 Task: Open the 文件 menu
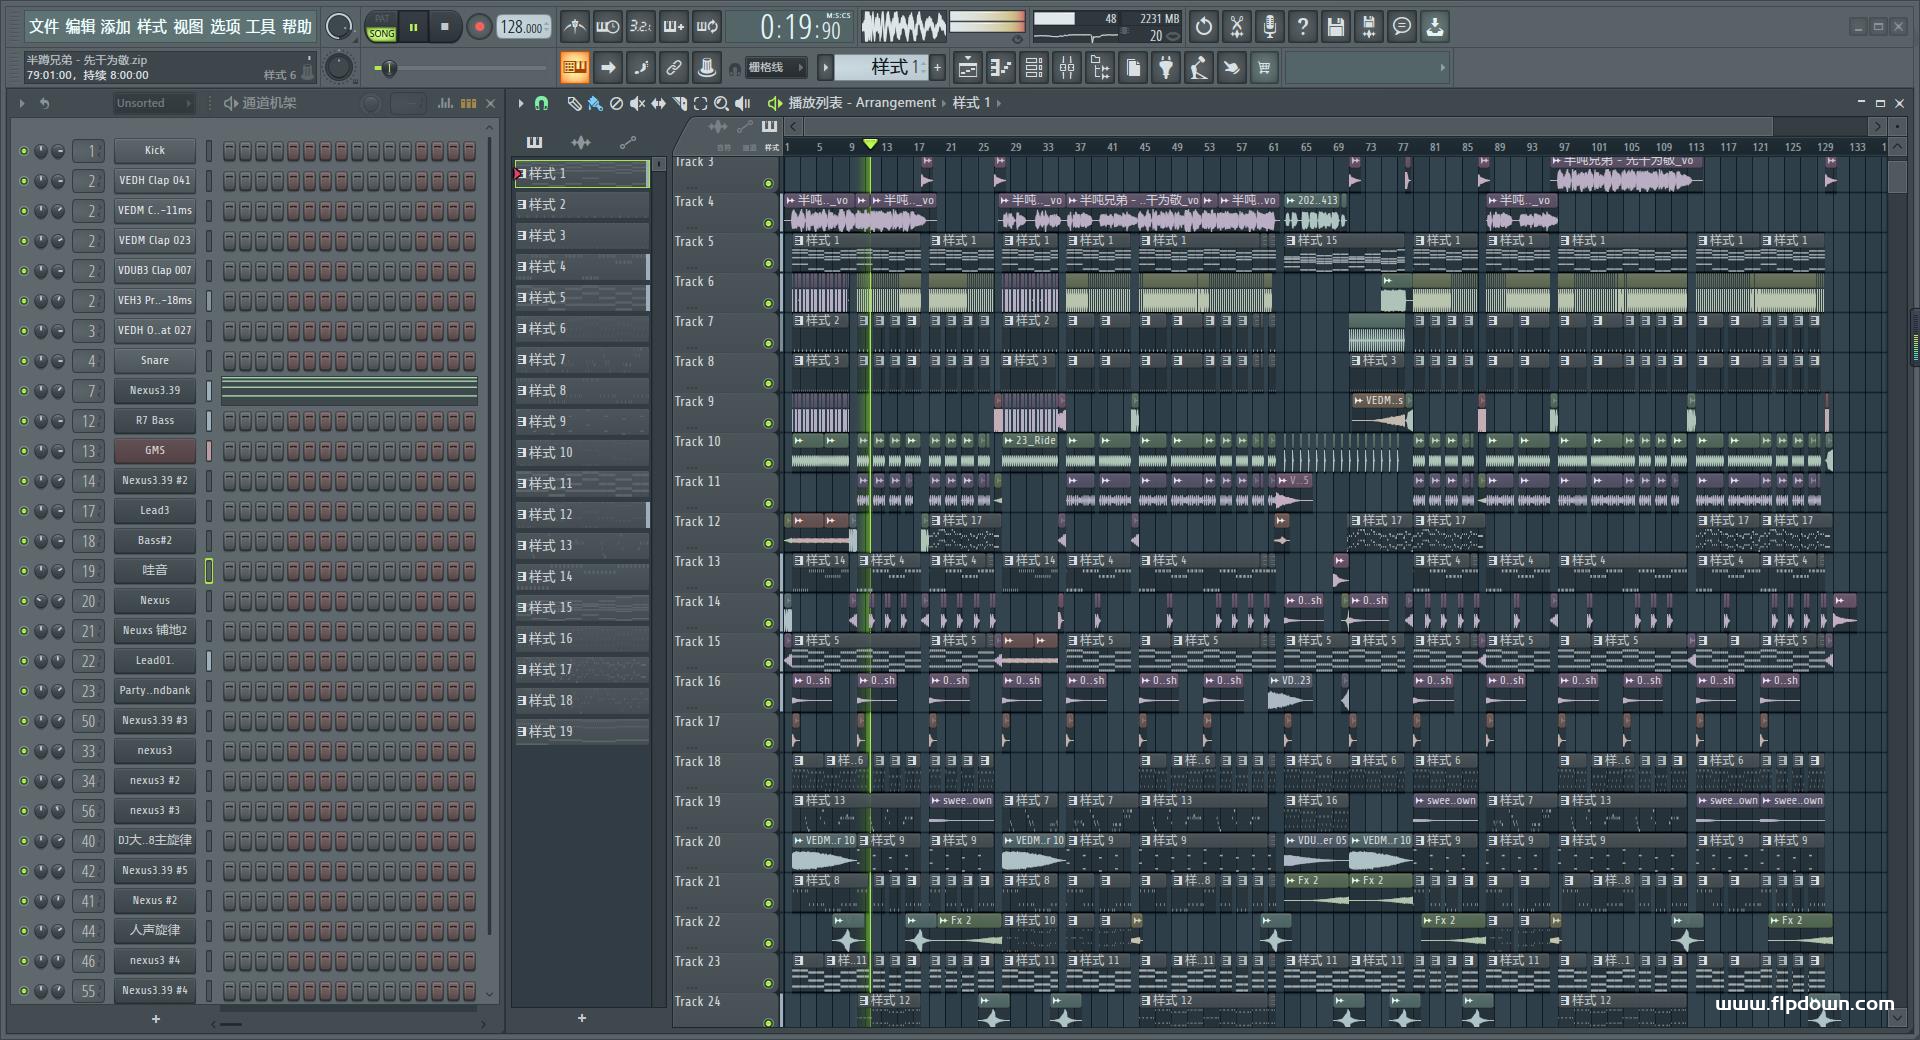coord(43,27)
